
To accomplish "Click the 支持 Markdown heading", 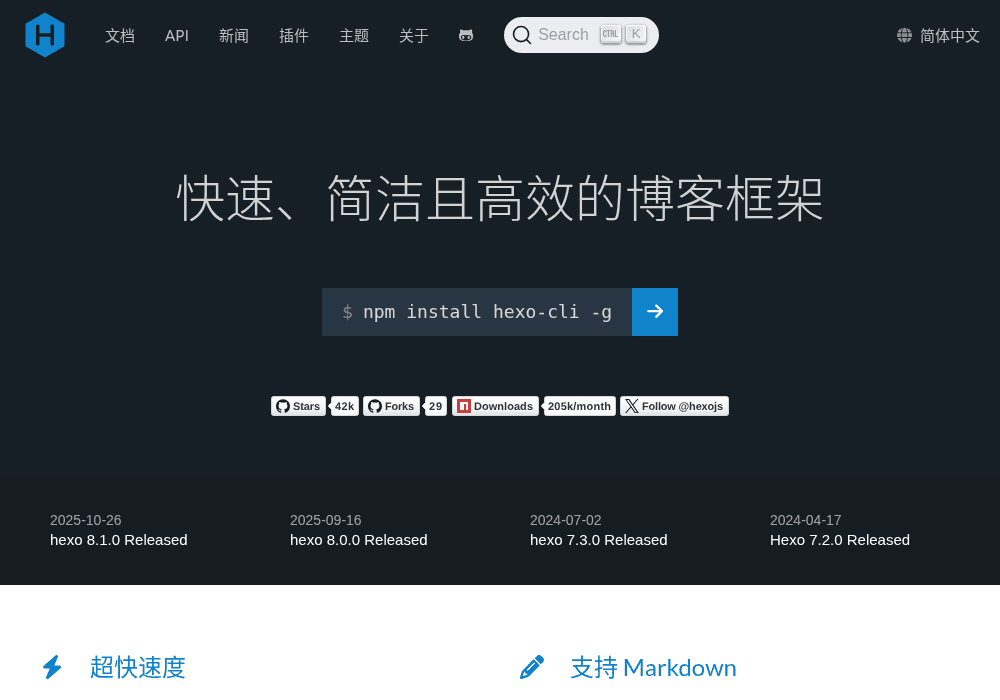I will [x=653, y=667].
